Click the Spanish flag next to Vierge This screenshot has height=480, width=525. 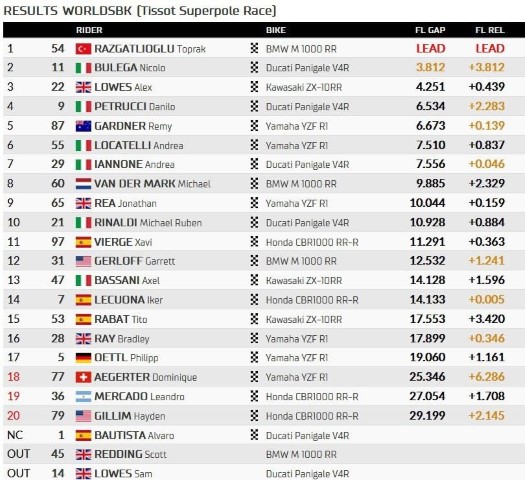[83, 242]
